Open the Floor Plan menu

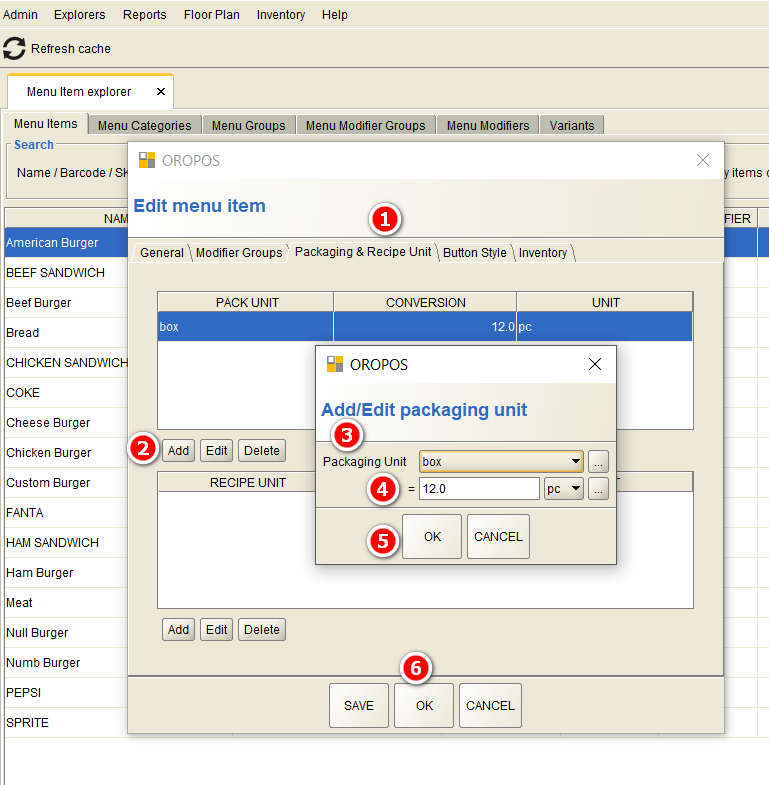tap(211, 15)
